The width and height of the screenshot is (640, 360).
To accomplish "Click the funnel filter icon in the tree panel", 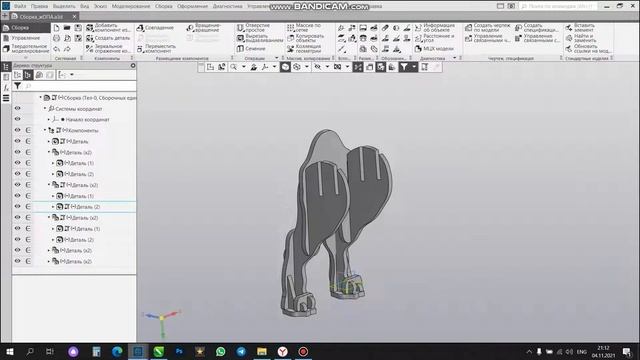I will 18,86.
